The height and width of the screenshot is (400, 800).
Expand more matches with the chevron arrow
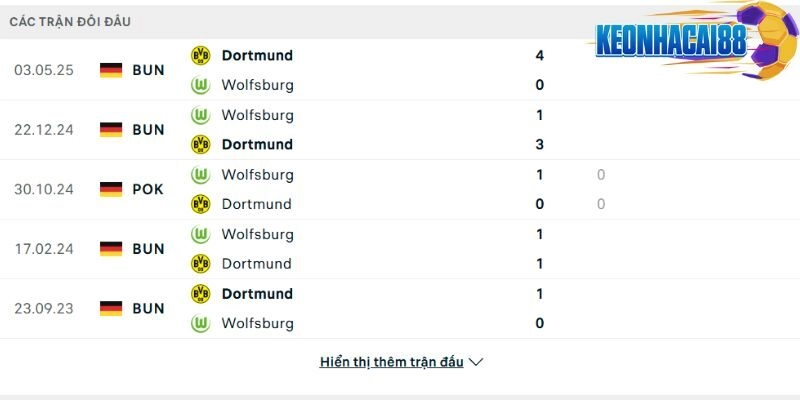coord(476,362)
